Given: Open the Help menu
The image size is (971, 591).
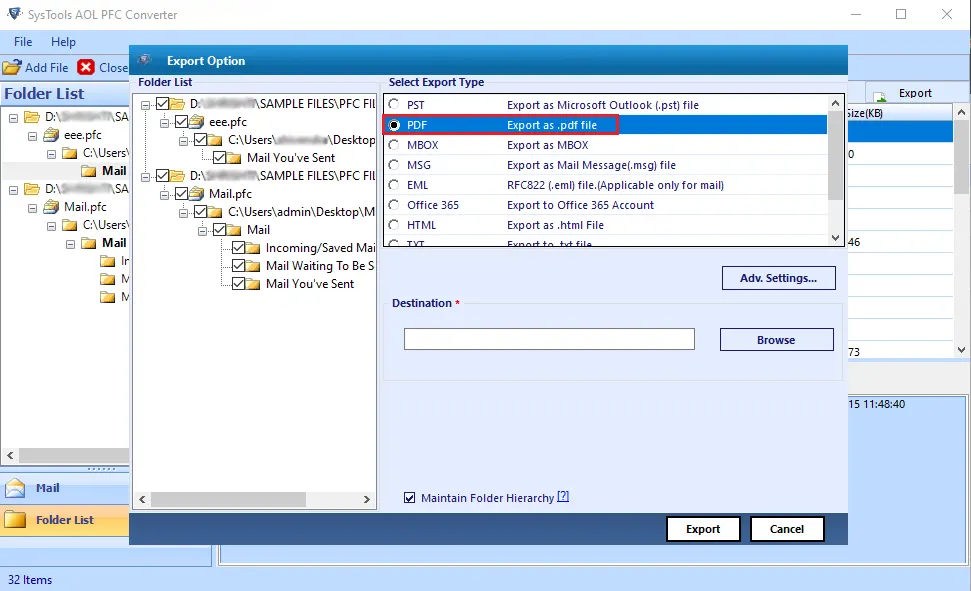Looking at the screenshot, I should pyautogui.click(x=63, y=42).
